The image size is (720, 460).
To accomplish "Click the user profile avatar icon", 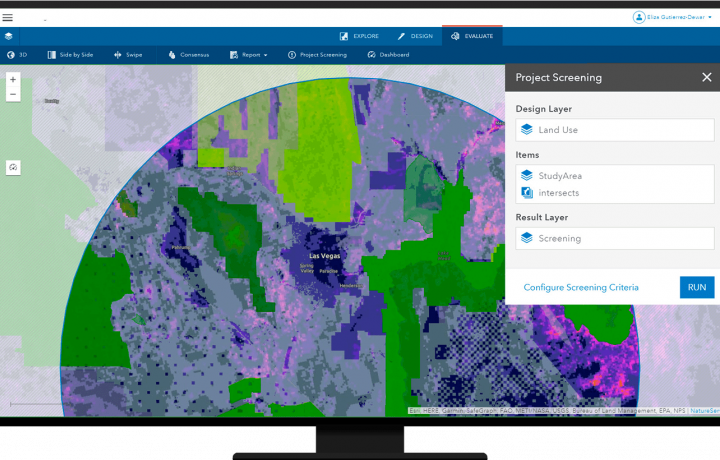I will 639,17.
